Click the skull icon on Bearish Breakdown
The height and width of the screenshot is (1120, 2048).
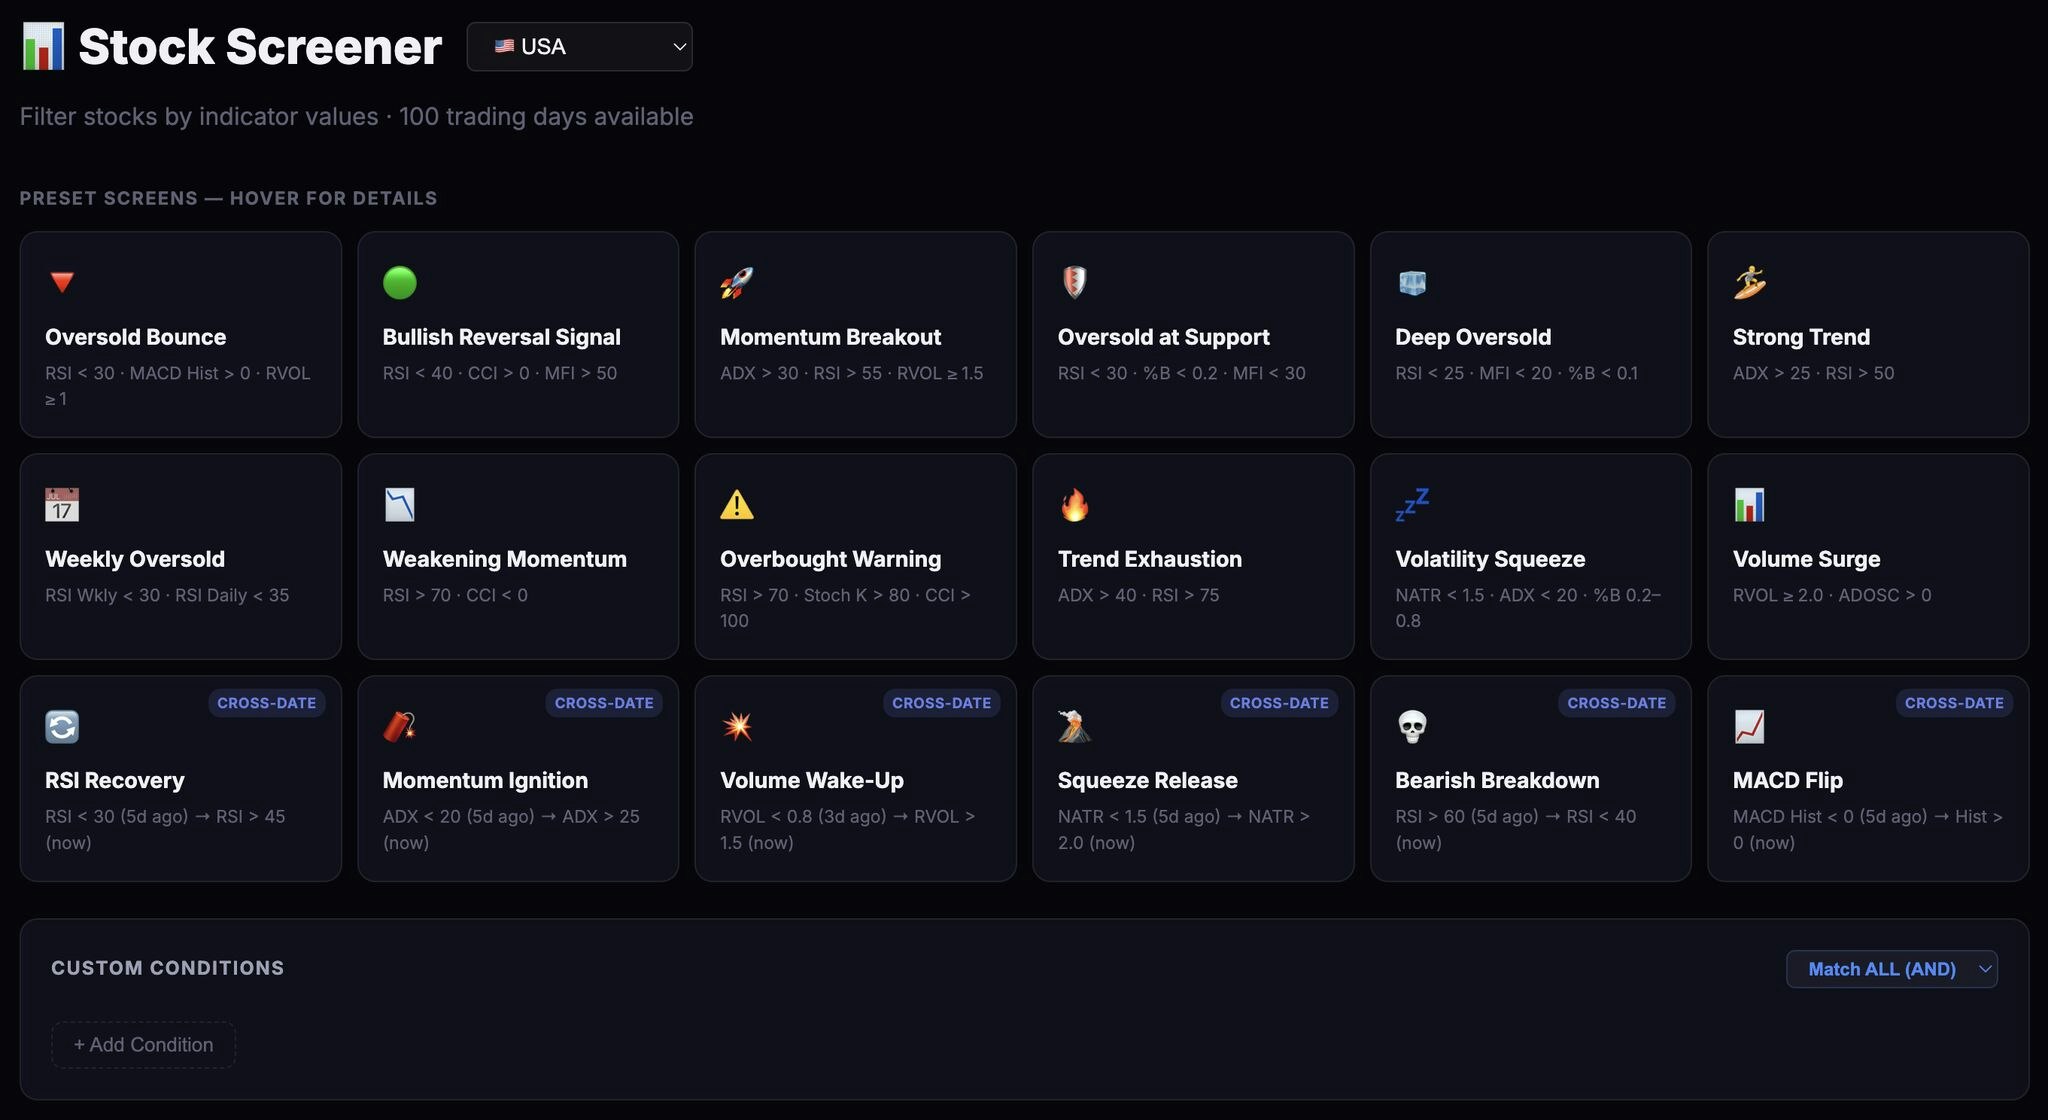tap(1412, 727)
